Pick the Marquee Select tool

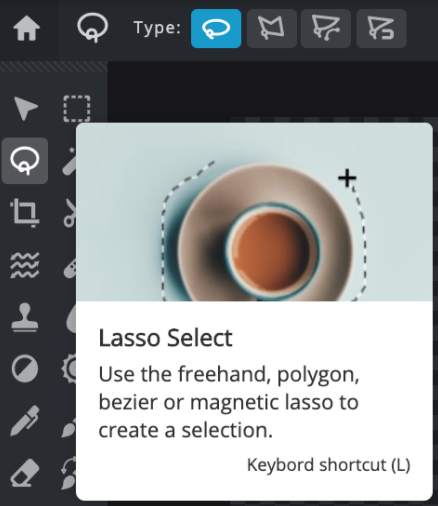(x=77, y=109)
